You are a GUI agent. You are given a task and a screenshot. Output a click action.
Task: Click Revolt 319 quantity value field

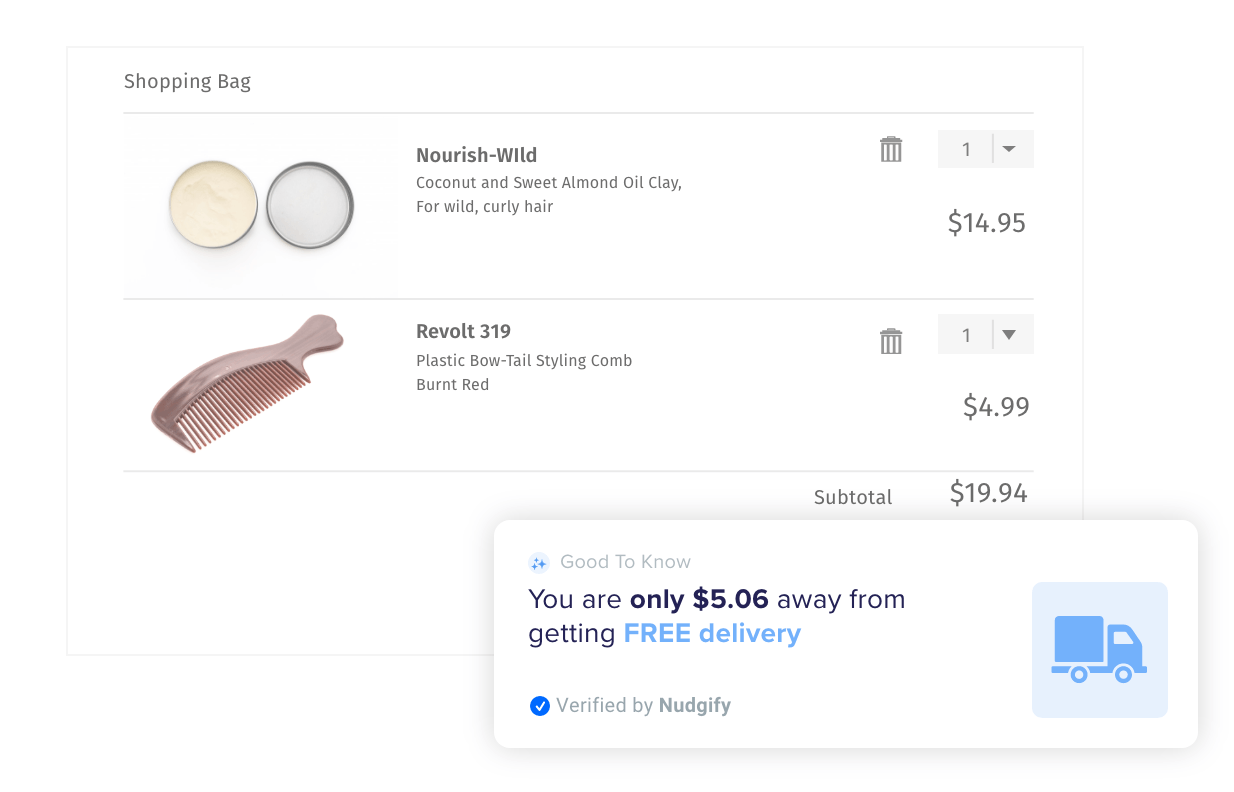click(966, 335)
